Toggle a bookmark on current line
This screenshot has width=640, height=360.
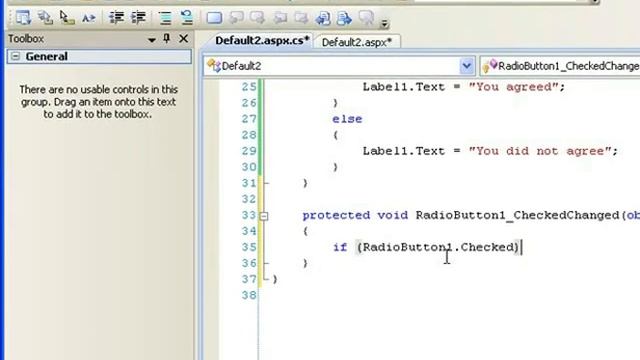point(214,18)
